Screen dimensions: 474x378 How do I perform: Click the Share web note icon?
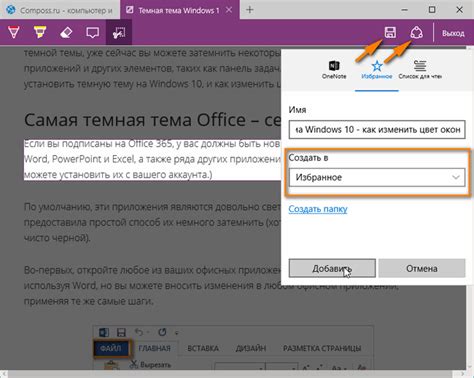coord(417,33)
